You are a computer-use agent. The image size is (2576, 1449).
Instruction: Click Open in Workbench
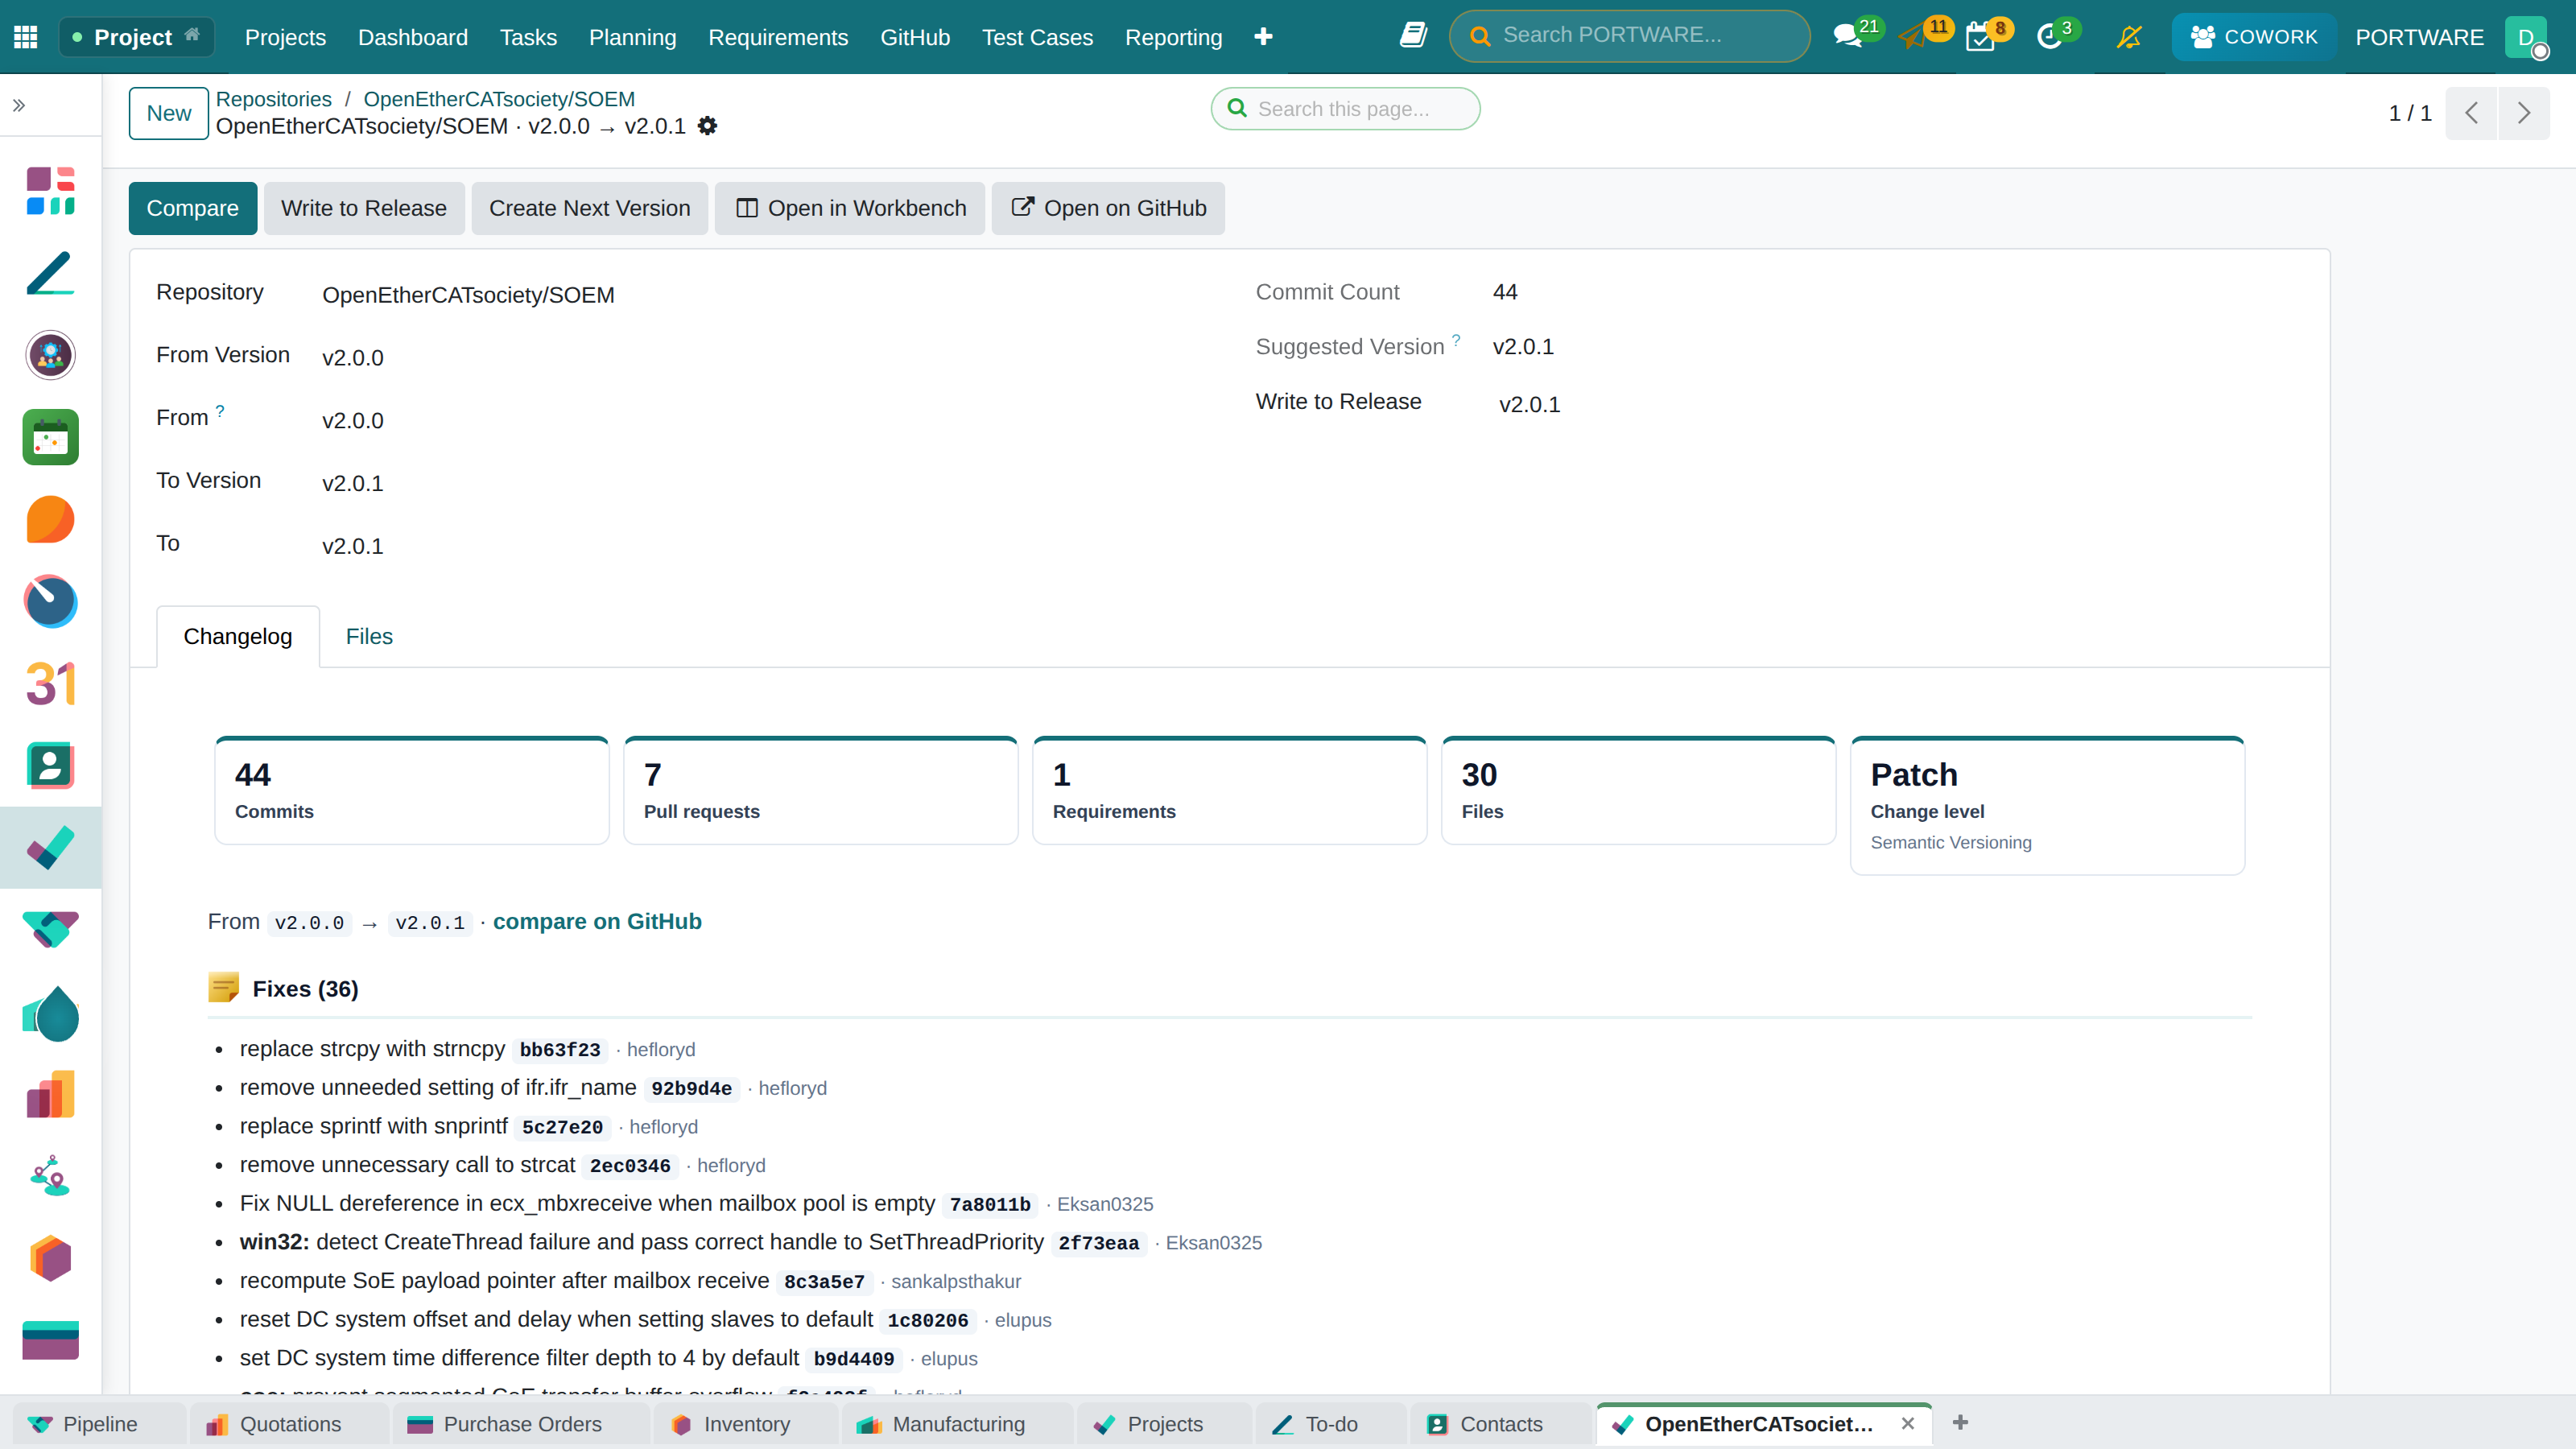[x=851, y=208]
